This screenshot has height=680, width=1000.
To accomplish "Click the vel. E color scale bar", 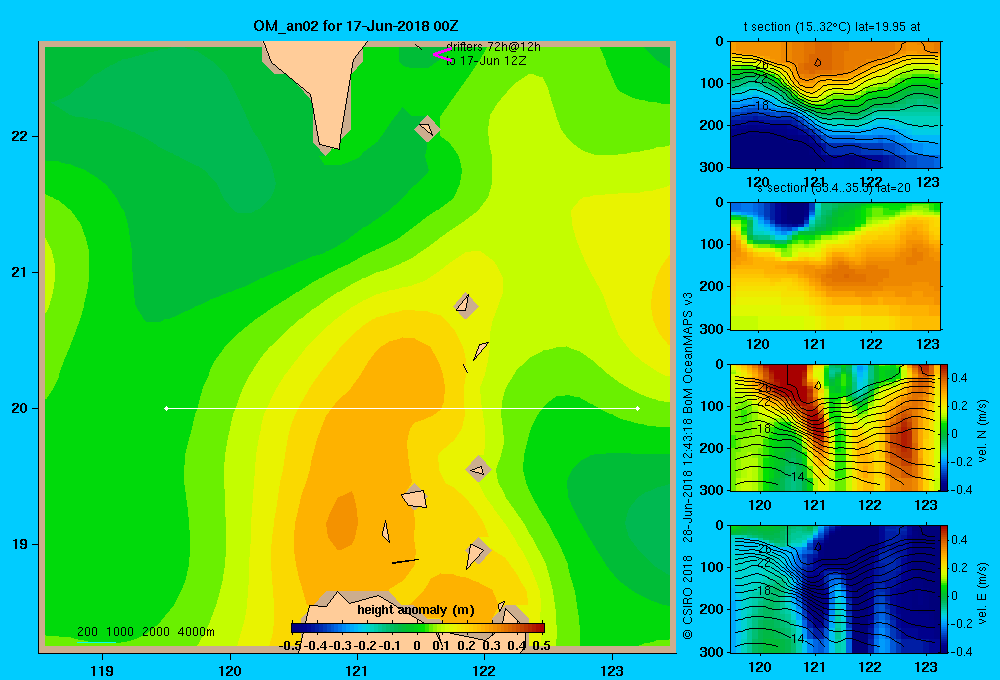I will [x=945, y=588].
